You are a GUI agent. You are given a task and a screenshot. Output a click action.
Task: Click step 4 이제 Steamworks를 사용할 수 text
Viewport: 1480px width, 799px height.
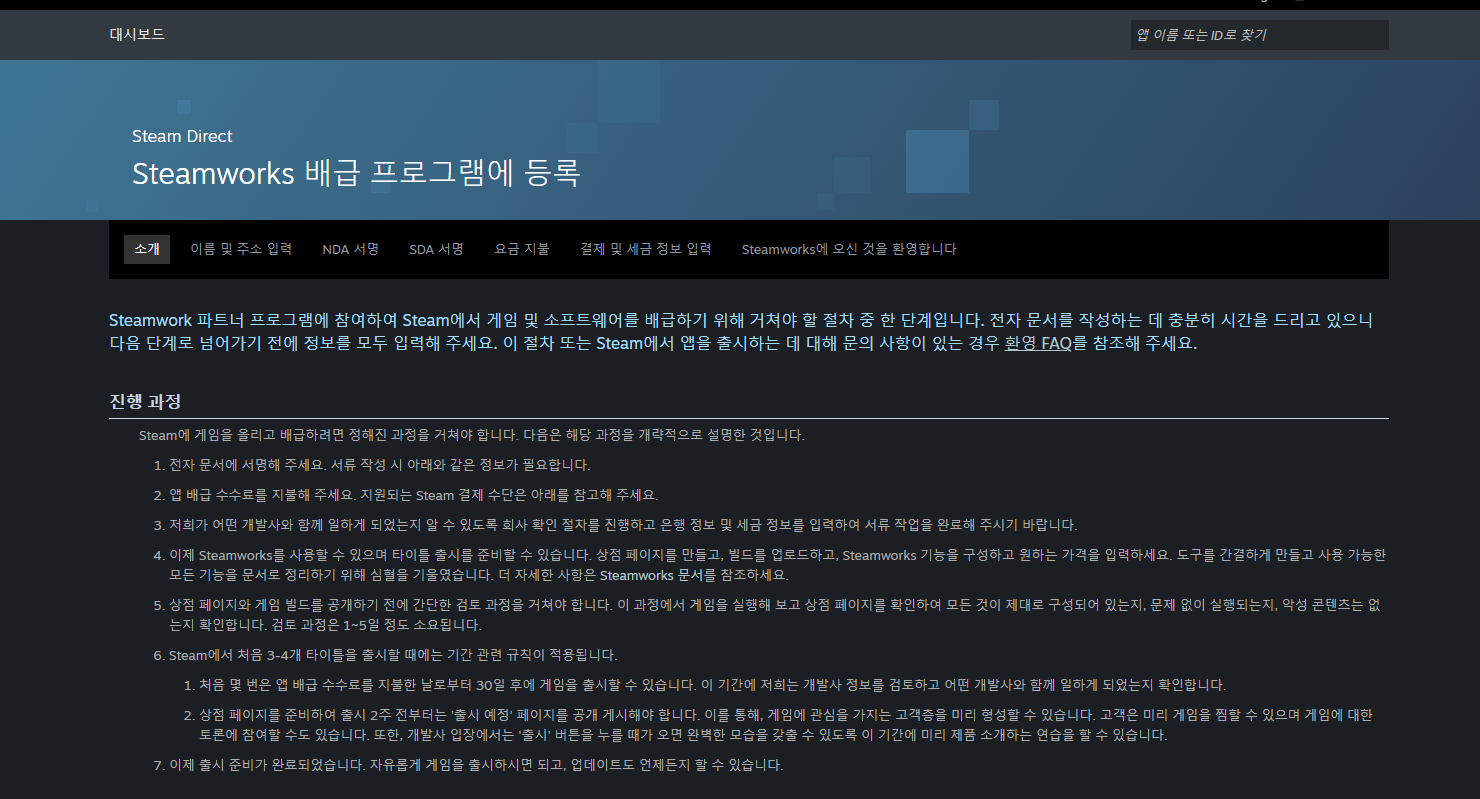777,565
